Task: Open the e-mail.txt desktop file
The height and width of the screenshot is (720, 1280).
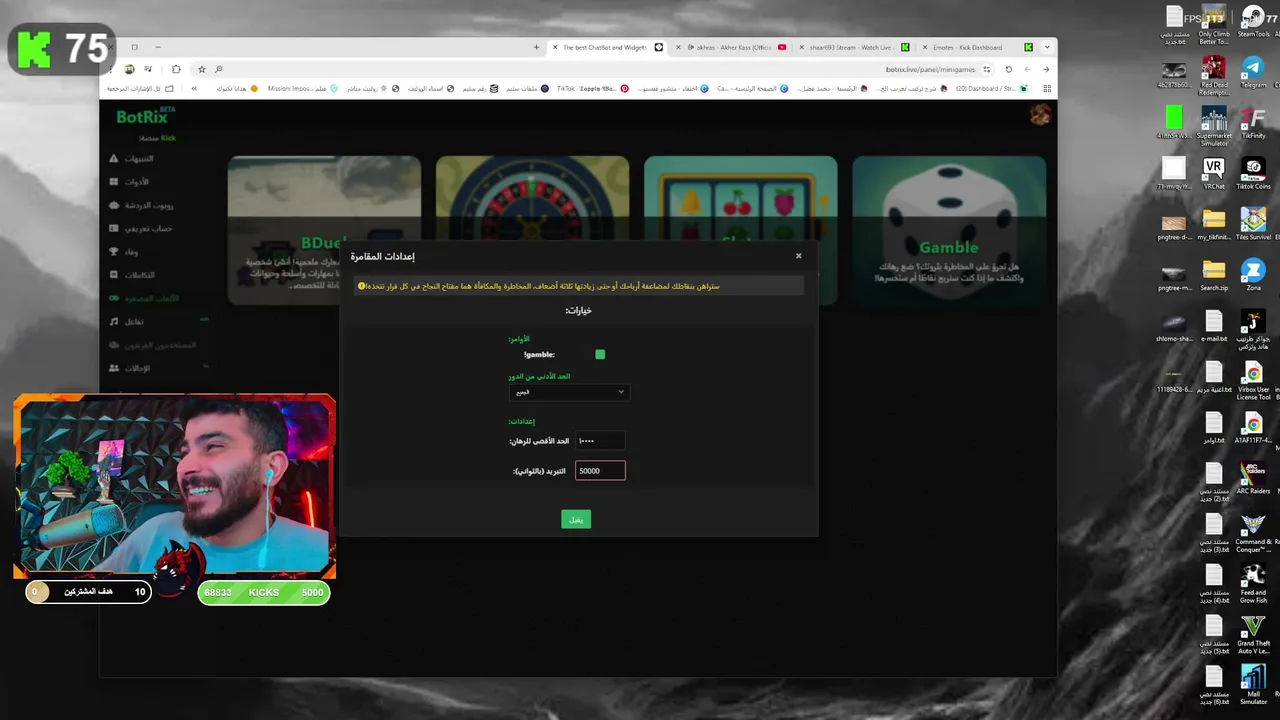Action: point(1214,326)
